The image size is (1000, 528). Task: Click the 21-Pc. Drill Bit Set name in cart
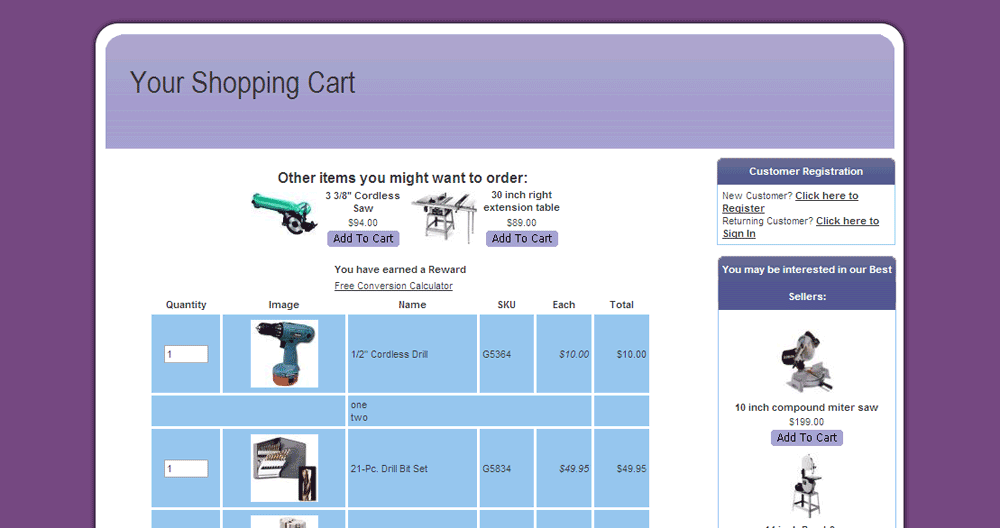pos(389,468)
